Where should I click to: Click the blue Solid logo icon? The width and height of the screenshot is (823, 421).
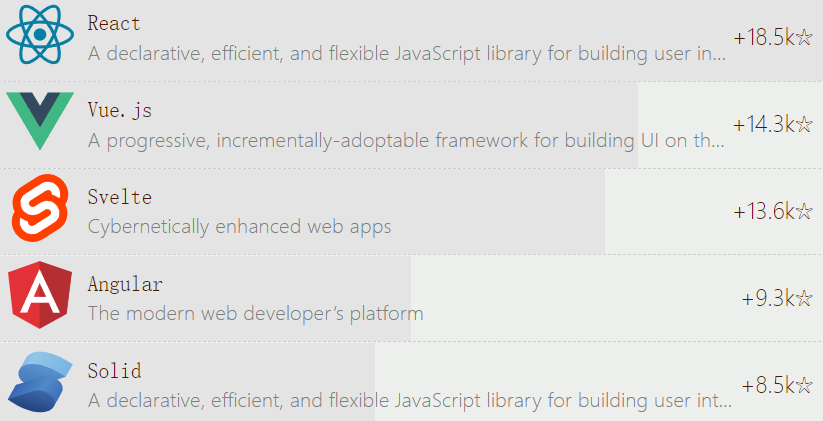click(40, 383)
